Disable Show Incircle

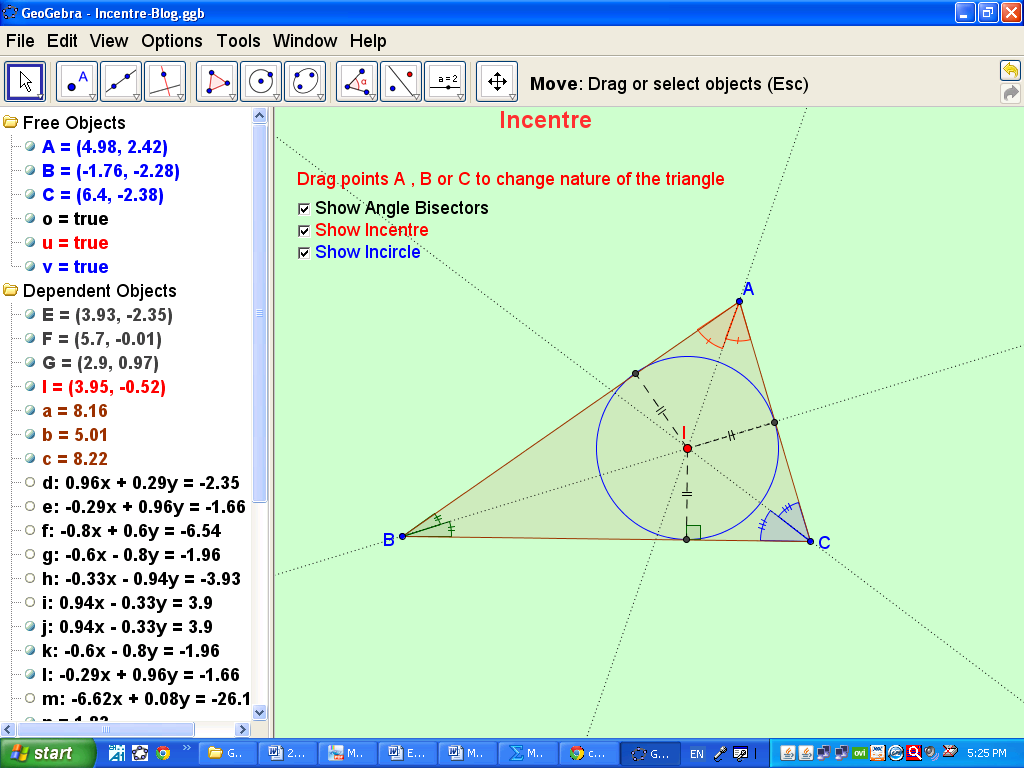[x=303, y=252]
